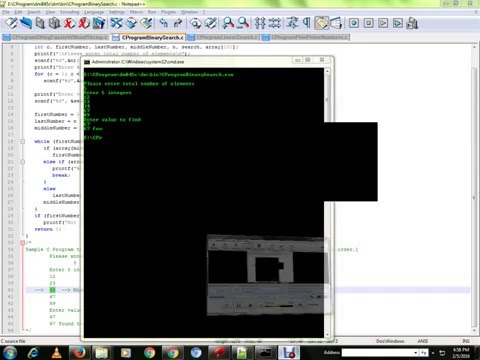
Task: Save recorded macro toolbar icon
Action: (412, 23)
